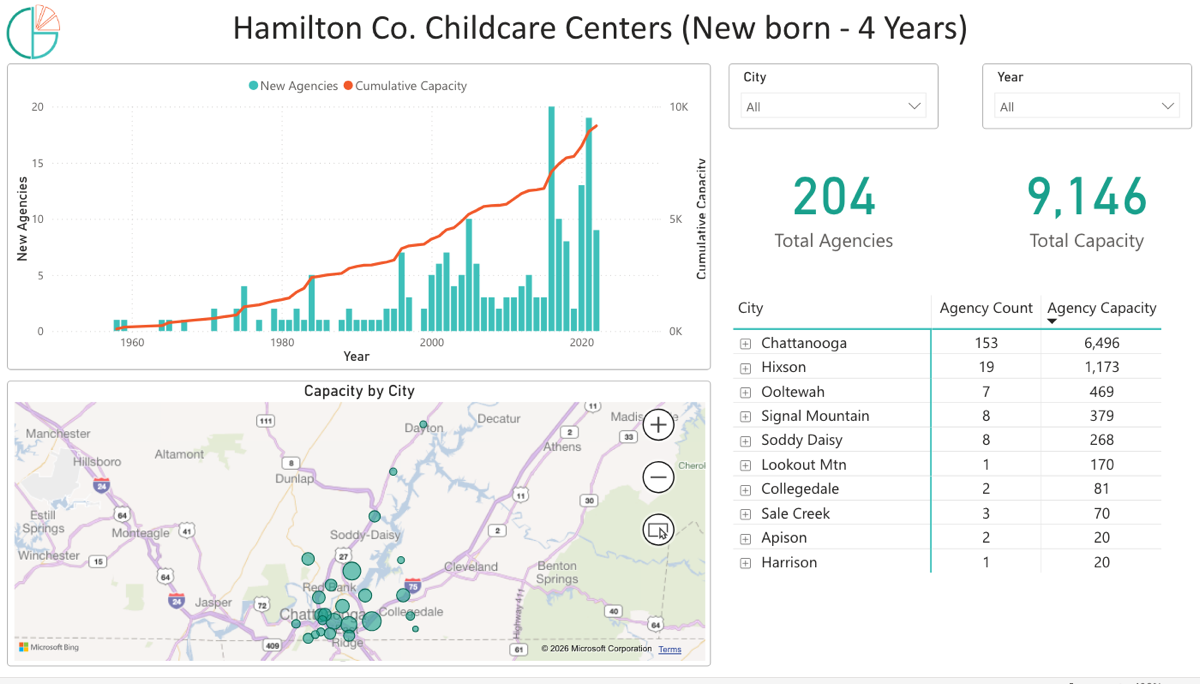The width and height of the screenshot is (1200, 684).
Task: Select Signal Mountain's capacity value 379
Action: [x=1101, y=416]
